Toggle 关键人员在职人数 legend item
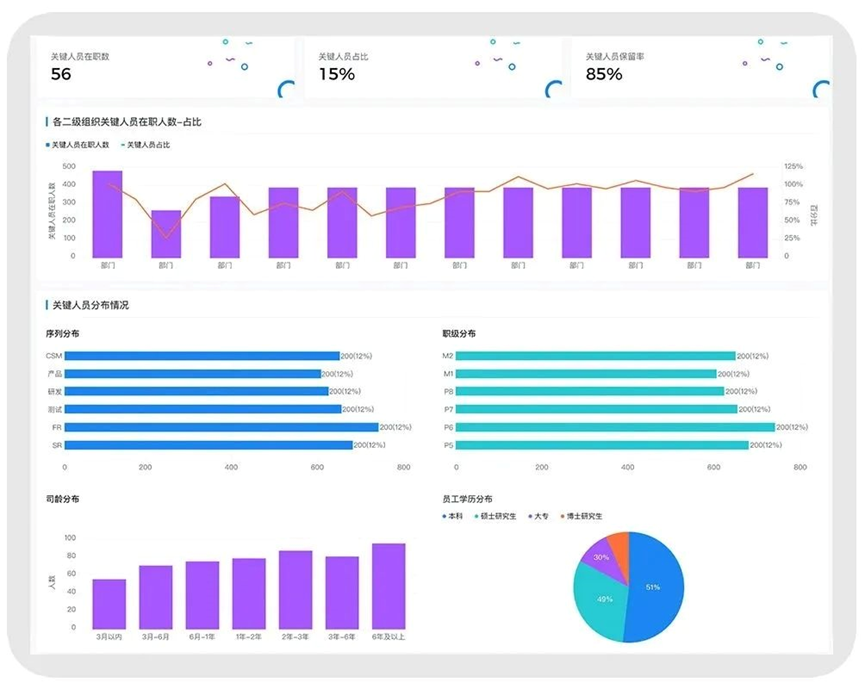The height and width of the screenshot is (689, 865). pos(77,145)
